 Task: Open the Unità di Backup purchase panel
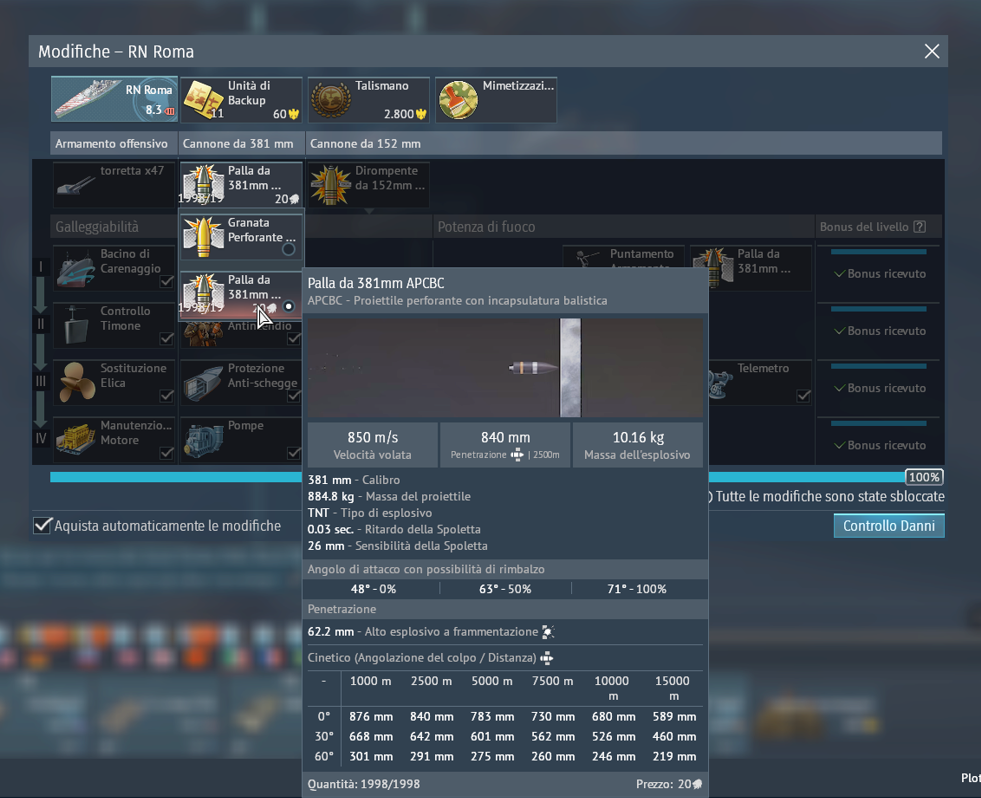[x=241, y=99]
